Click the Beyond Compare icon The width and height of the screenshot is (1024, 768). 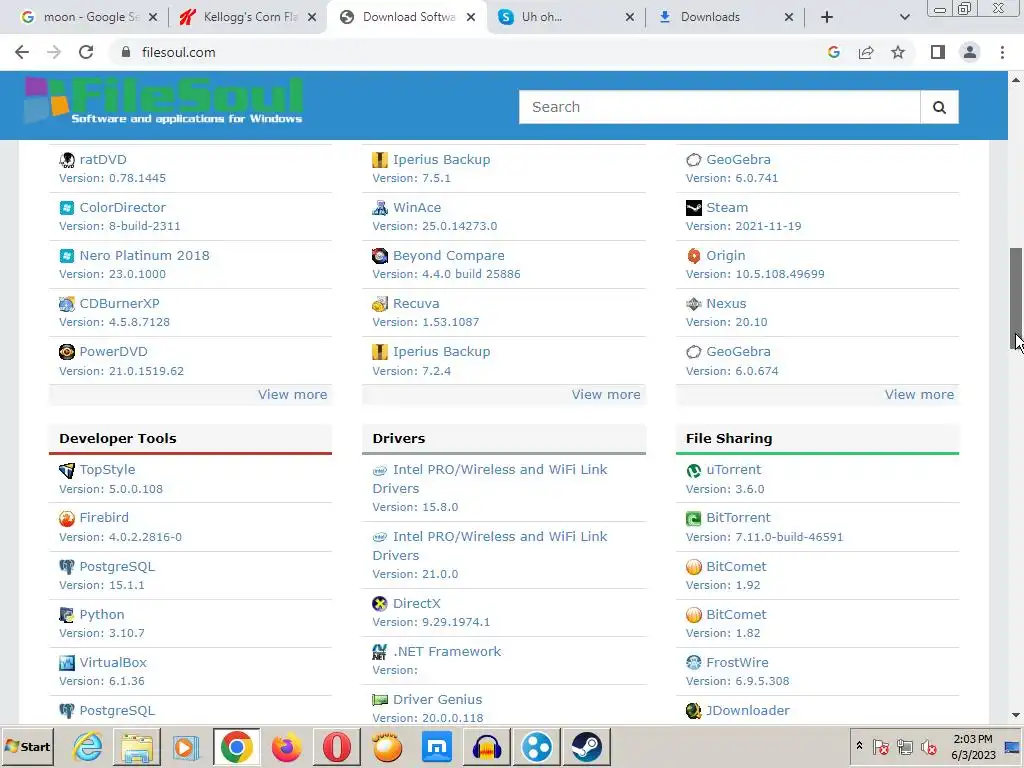click(x=380, y=256)
